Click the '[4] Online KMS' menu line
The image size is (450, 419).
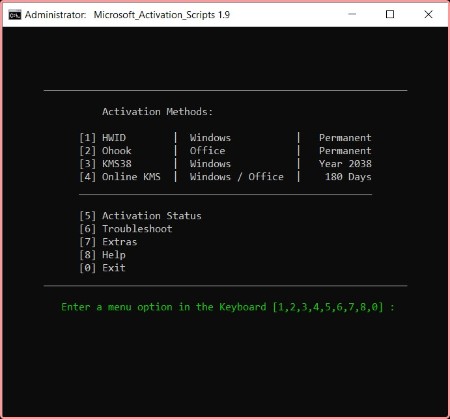[x=120, y=177]
